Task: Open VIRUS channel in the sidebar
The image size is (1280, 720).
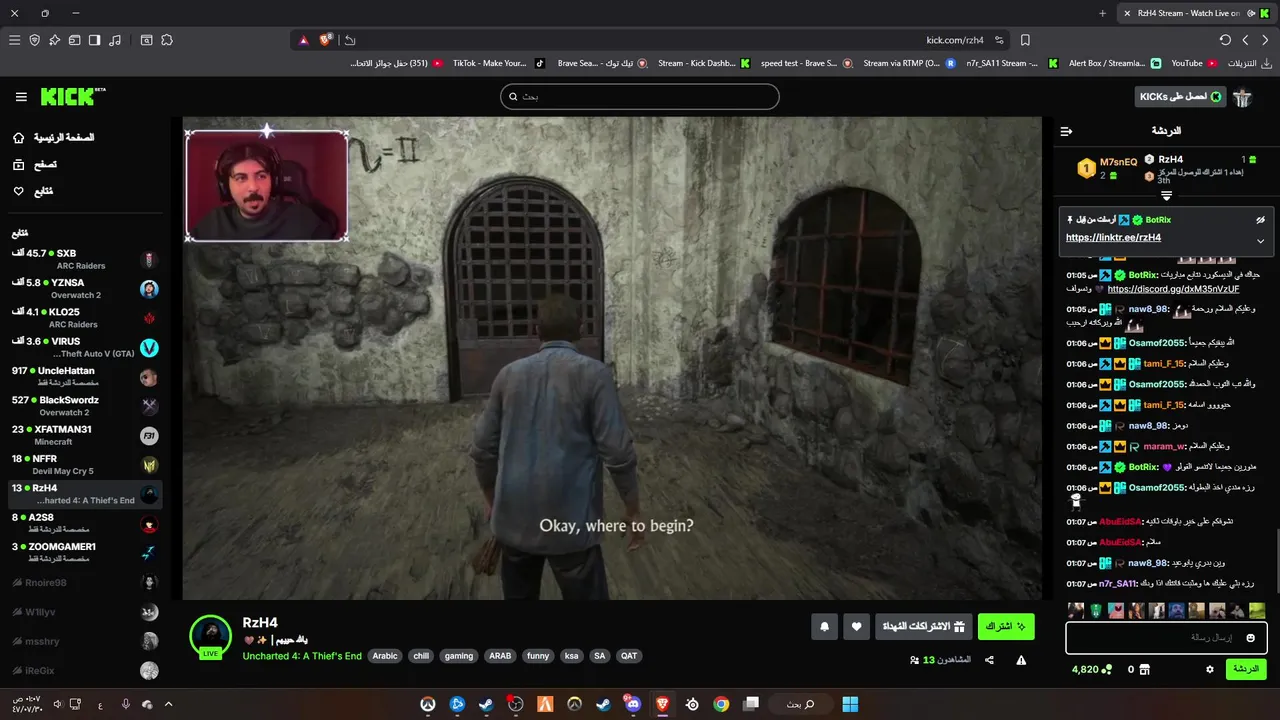Action: (85, 347)
